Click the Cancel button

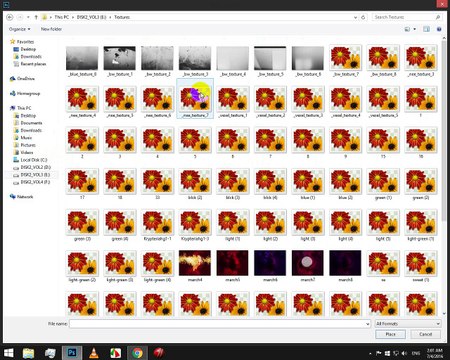pyautogui.click(x=426, y=334)
